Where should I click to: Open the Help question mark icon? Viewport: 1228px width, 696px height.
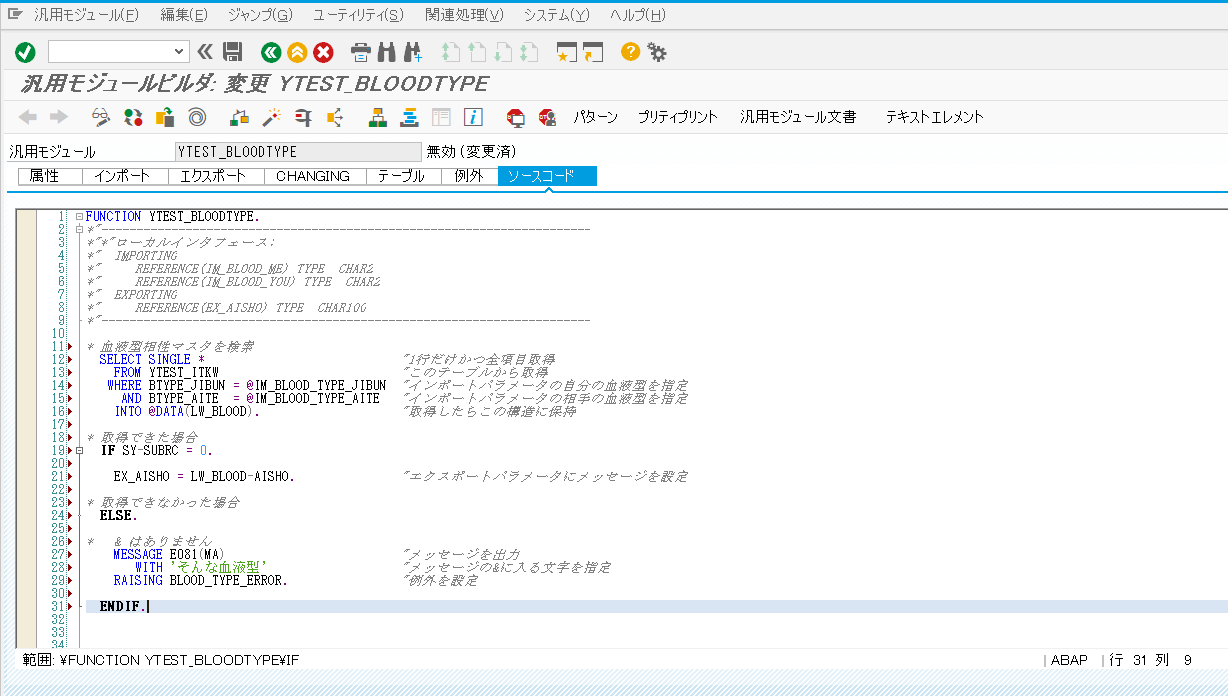[630, 51]
